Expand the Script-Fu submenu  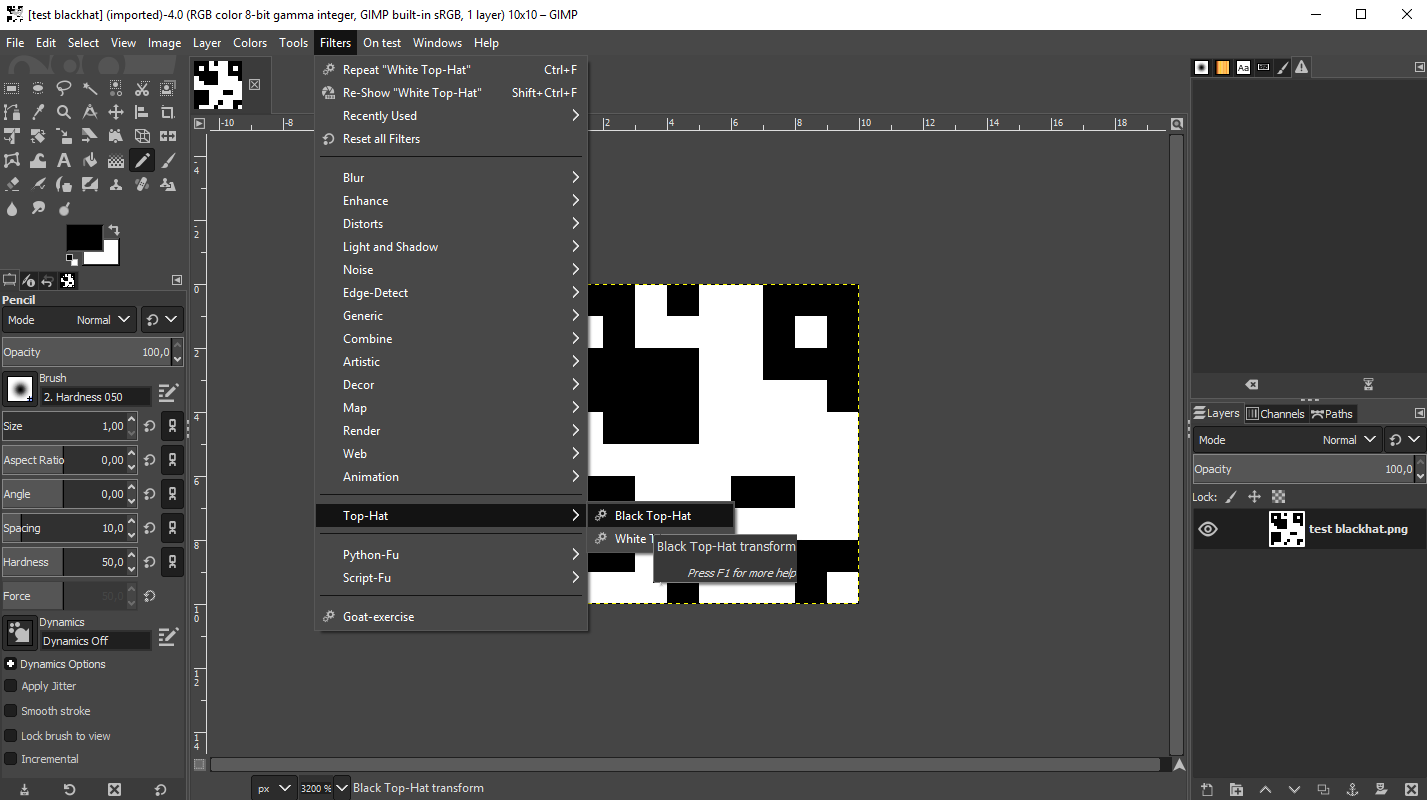tap(451, 578)
